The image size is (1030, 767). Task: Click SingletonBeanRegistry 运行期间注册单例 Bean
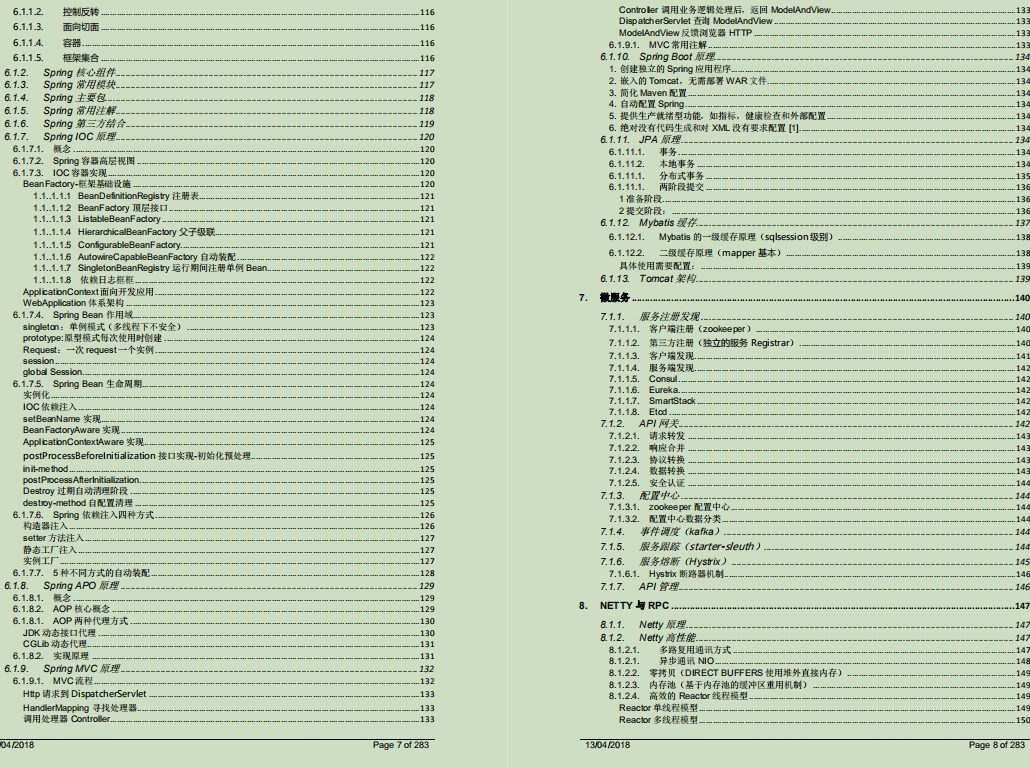pyautogui.click(x=234, y=268)
